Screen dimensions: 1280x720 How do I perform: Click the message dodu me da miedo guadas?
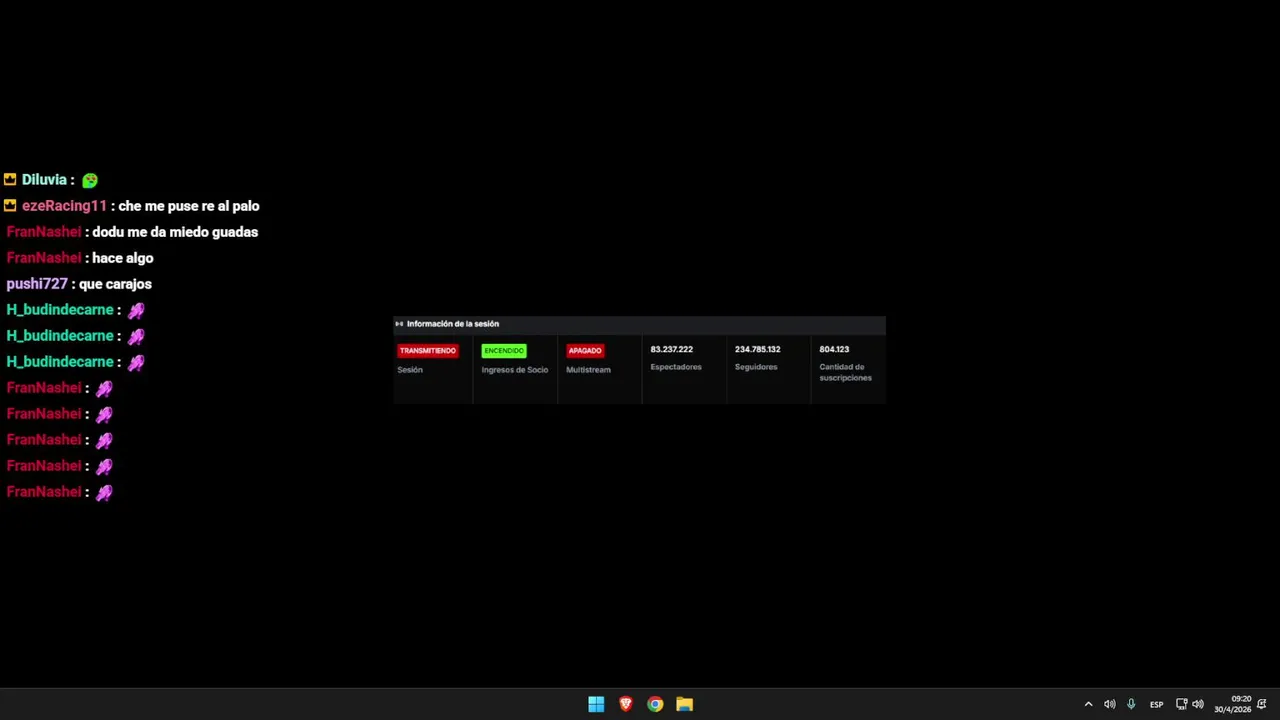point(175,232)
